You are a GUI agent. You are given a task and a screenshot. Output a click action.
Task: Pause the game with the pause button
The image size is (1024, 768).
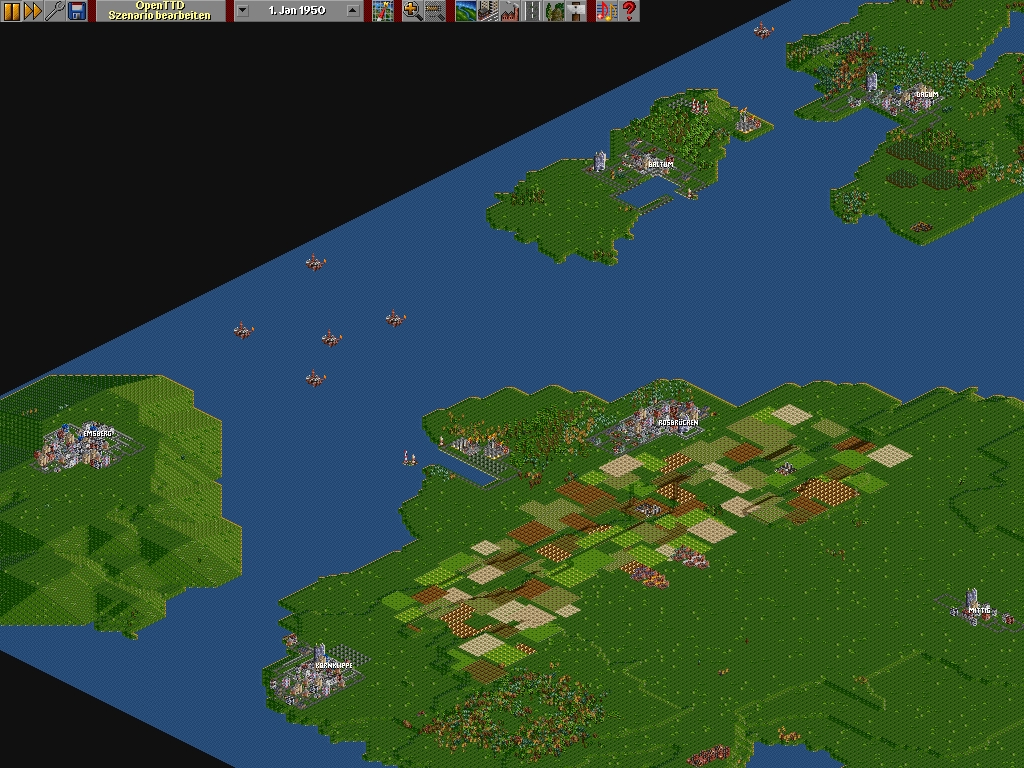point(11,11)
